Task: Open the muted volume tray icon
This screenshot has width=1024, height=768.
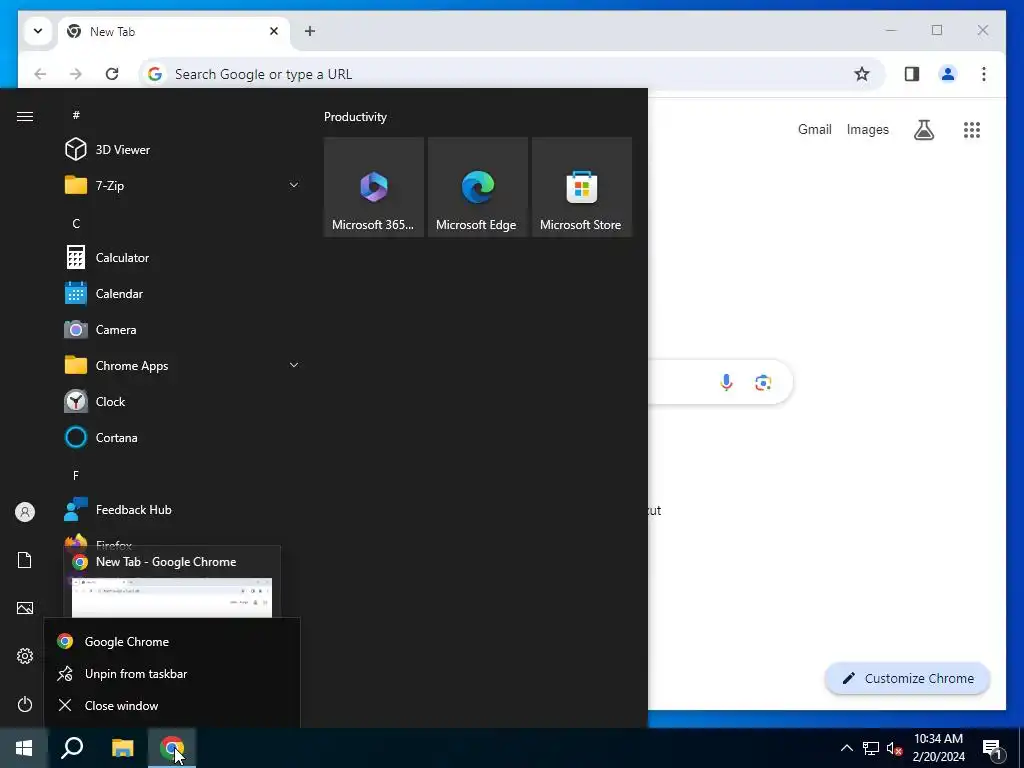Action: [x=894, y=748]
